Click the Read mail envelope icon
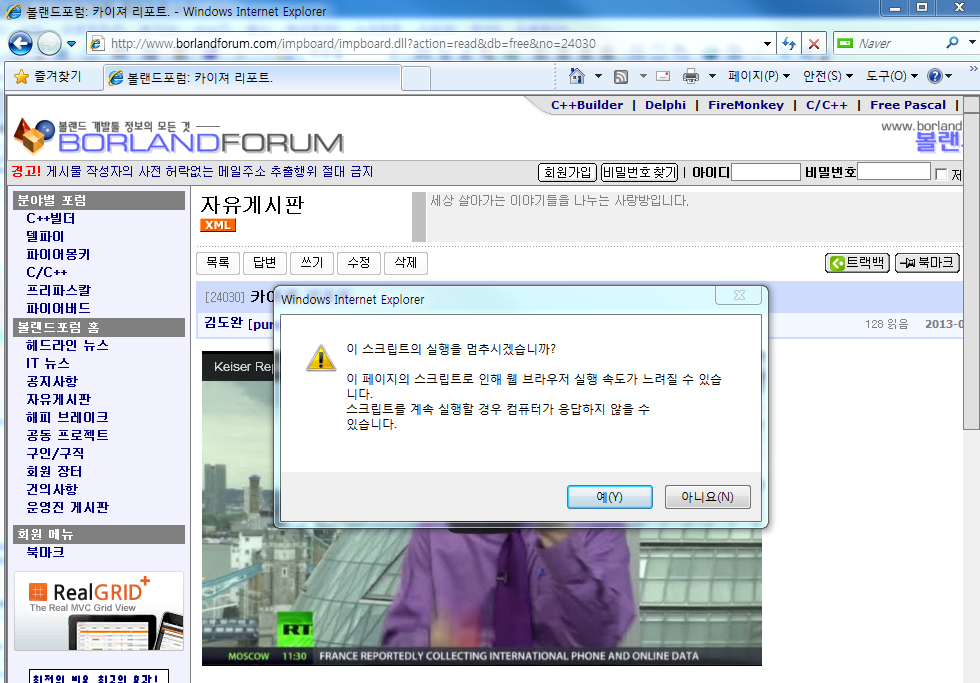The image size is (980, 683). 663,76
